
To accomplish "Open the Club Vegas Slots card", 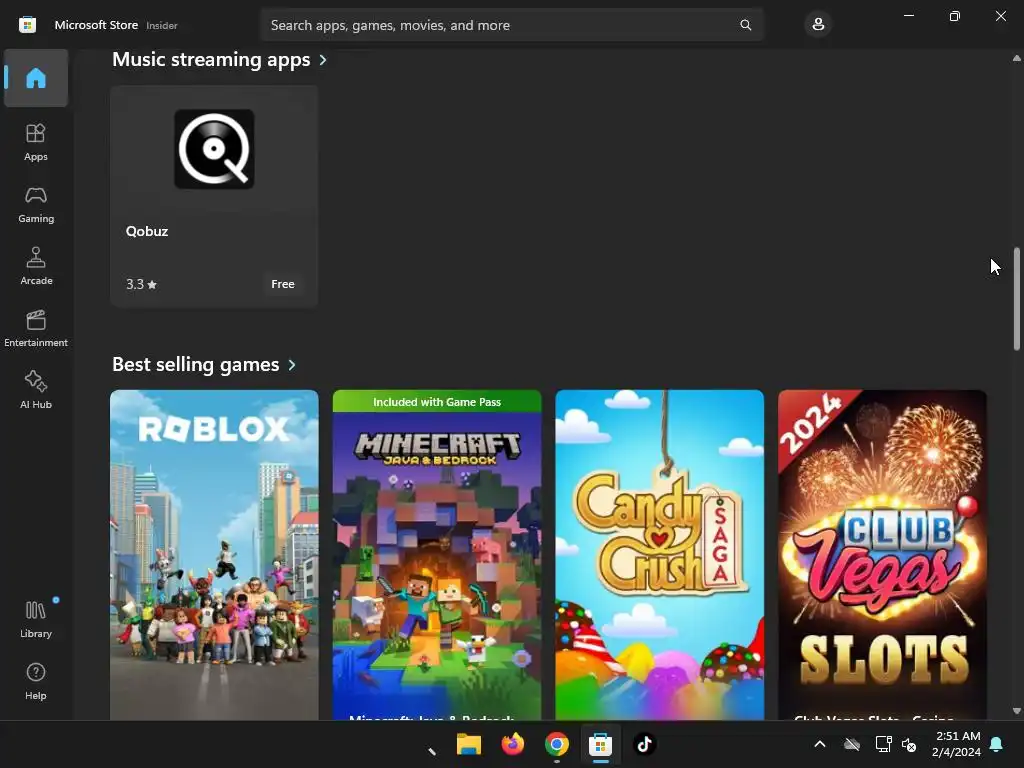I will 882,555.
